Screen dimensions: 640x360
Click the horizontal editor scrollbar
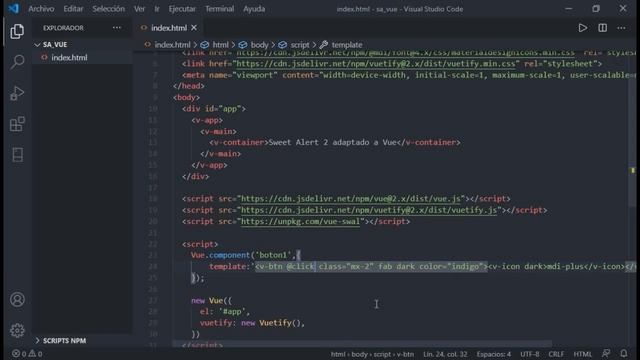(362, 344)
